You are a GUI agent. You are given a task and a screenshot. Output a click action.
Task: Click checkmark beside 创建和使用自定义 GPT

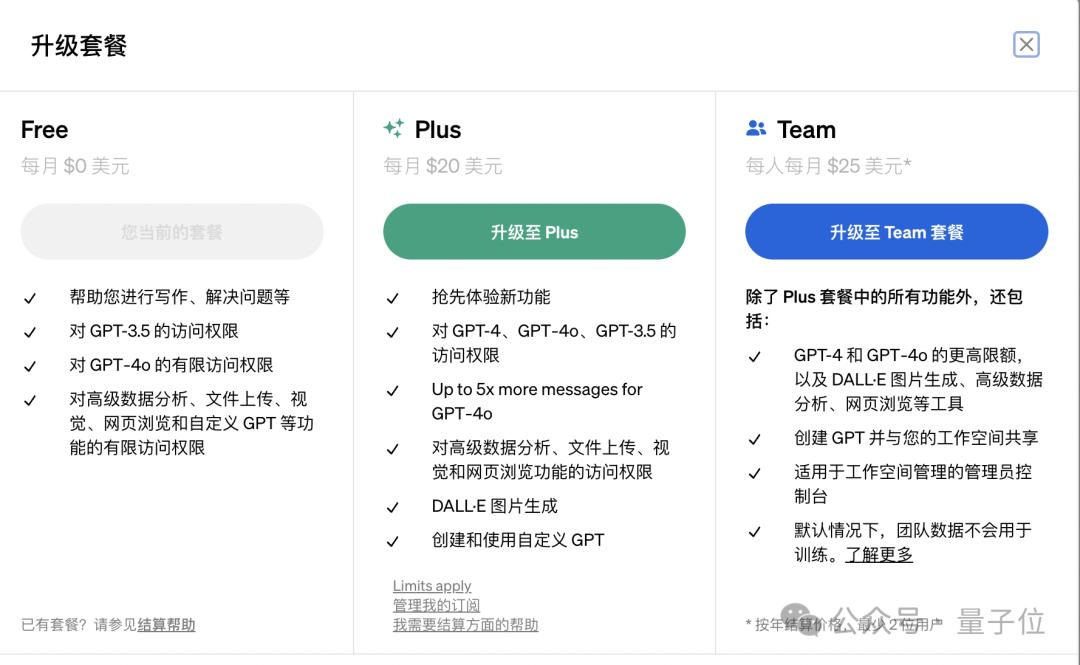coord(393,541)
